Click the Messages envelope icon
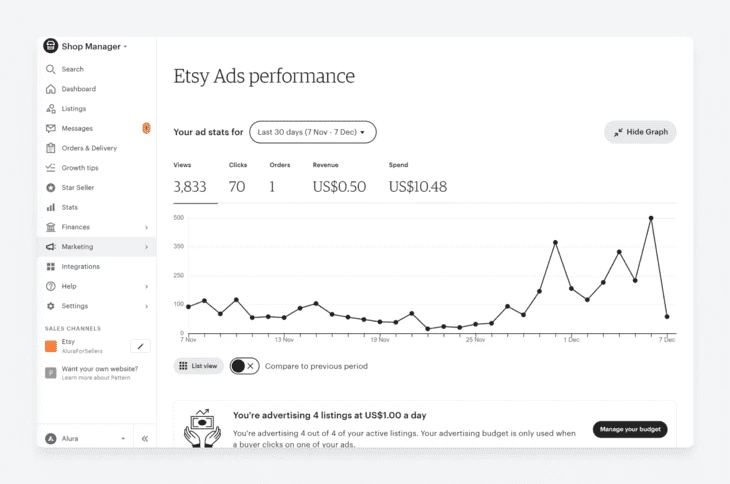 coord(50,128)
